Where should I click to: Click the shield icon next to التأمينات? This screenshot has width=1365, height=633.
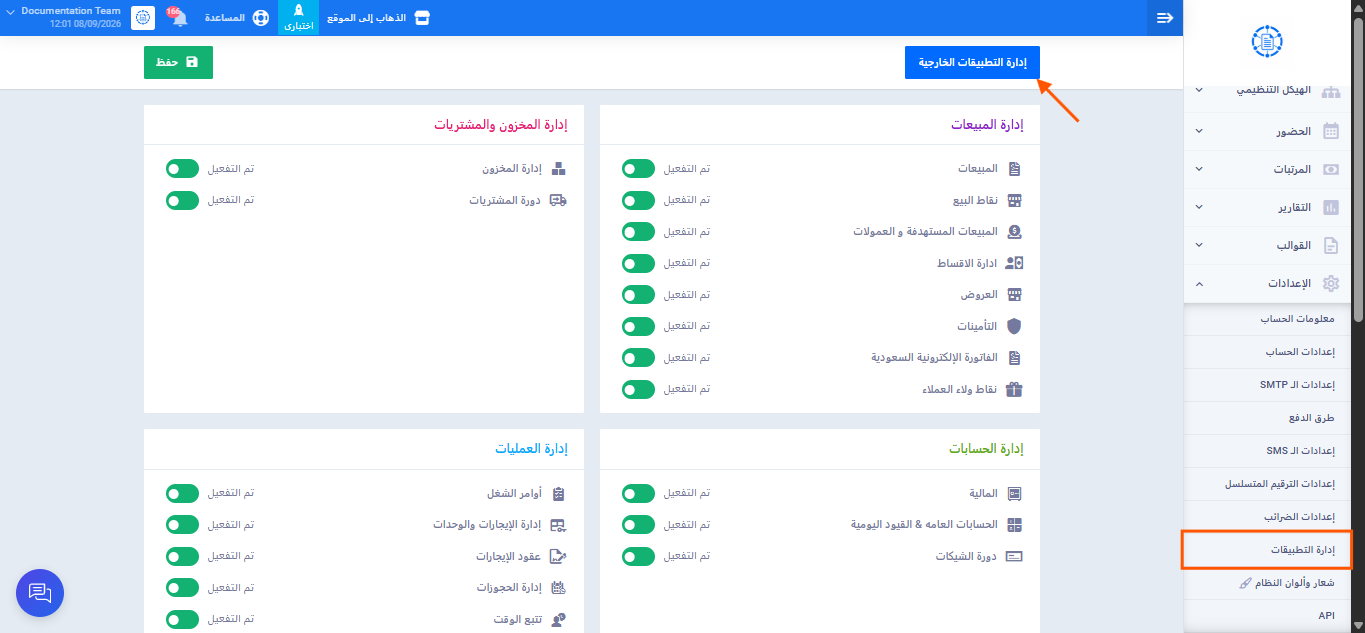(x=1014, y=326)
